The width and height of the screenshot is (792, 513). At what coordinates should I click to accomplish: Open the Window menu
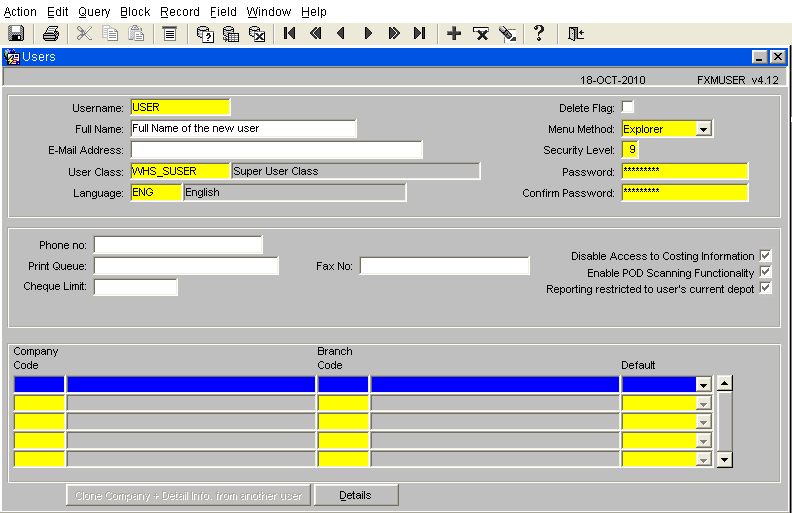click(x=269, y=12)
